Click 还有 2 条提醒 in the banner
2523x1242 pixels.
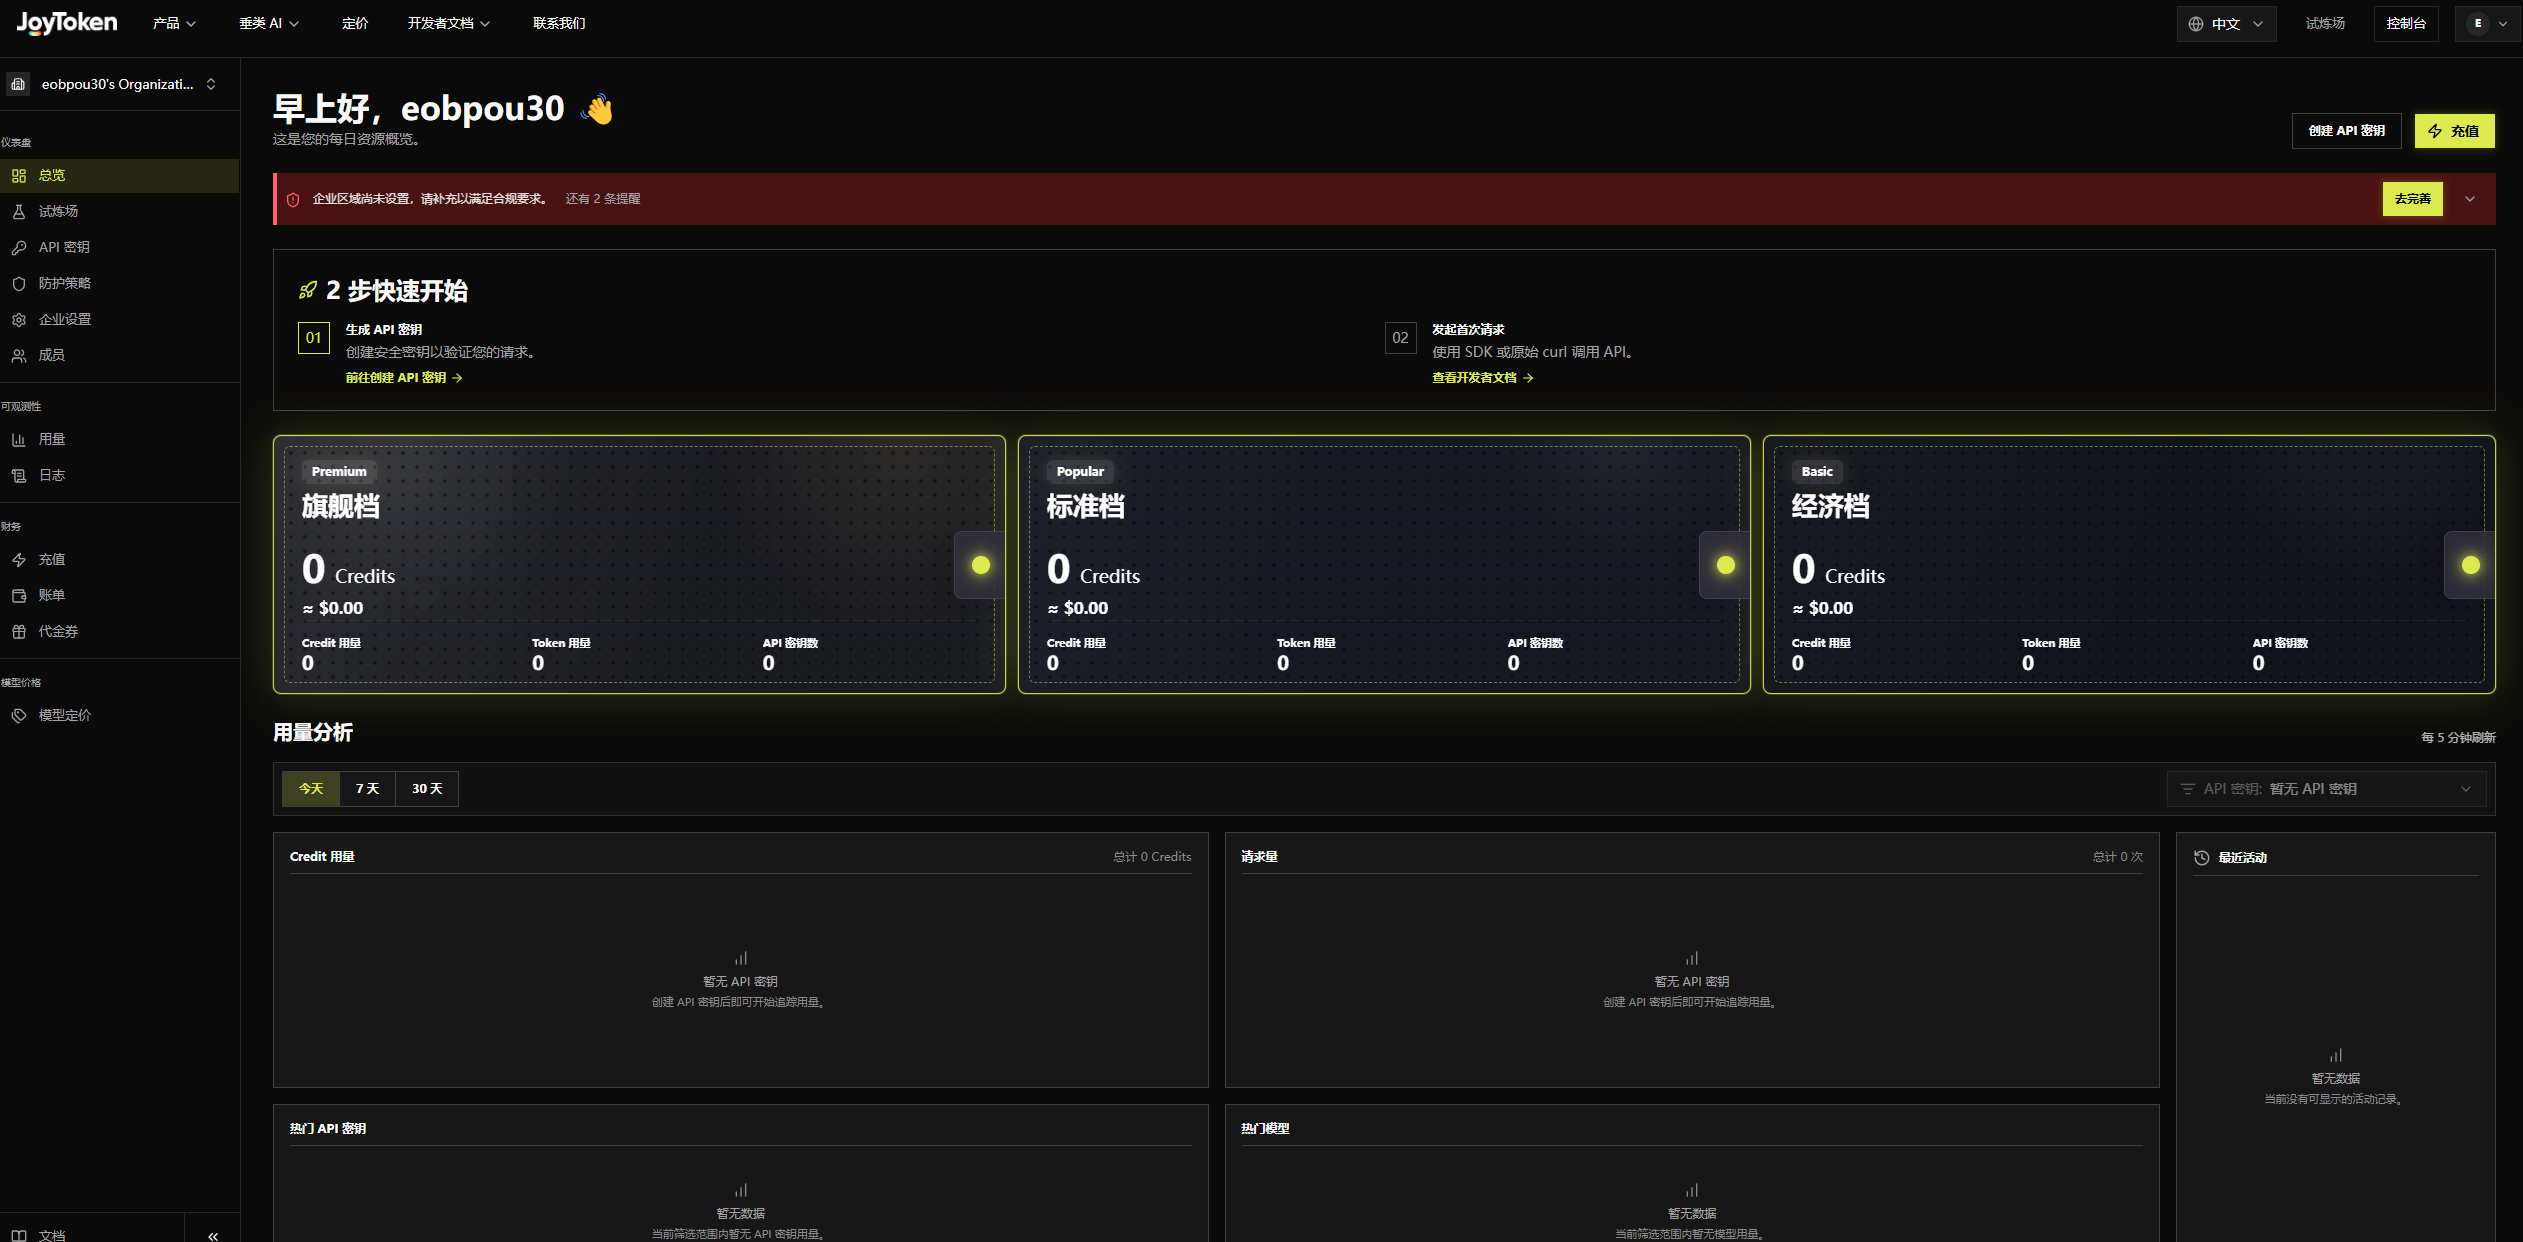[603, 199]
